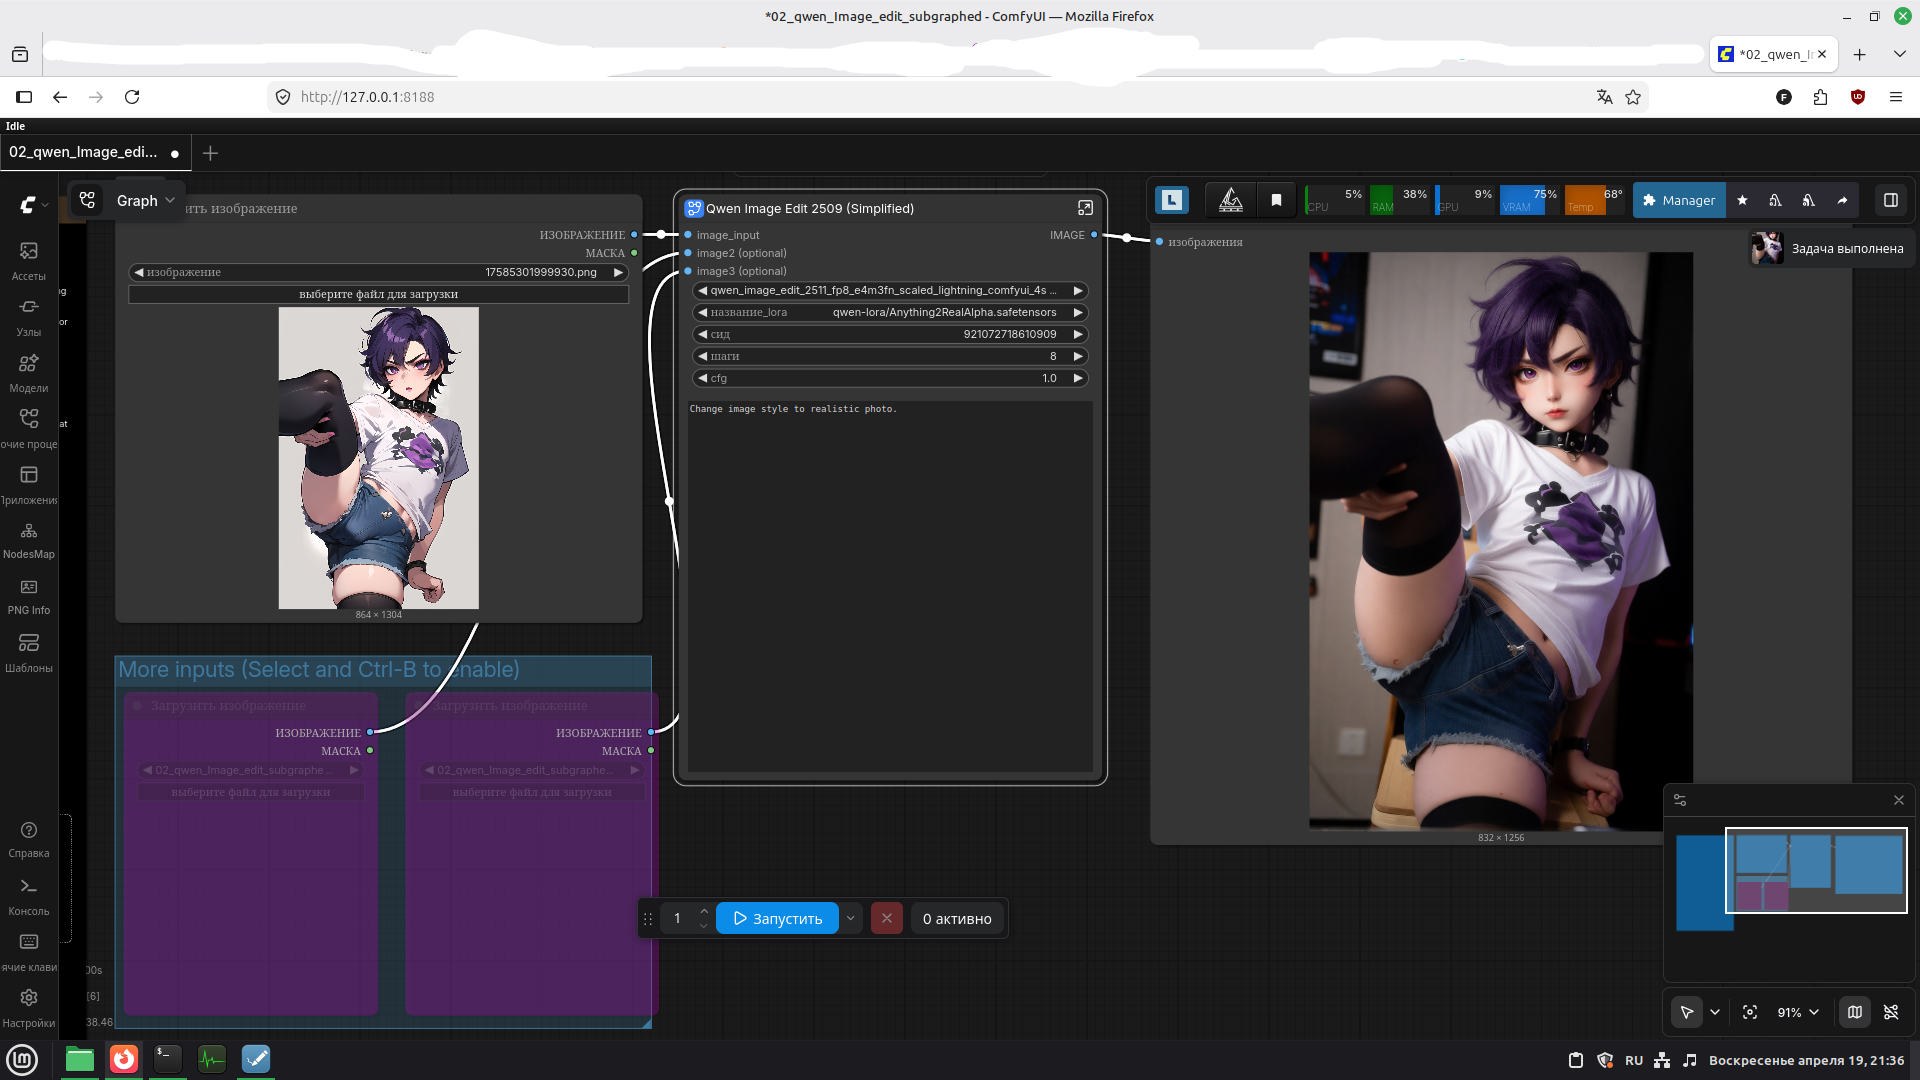Screen dimensions: 1920x1080
Task: Click the right arrow on the сид field
Action: click(1078, 334)
